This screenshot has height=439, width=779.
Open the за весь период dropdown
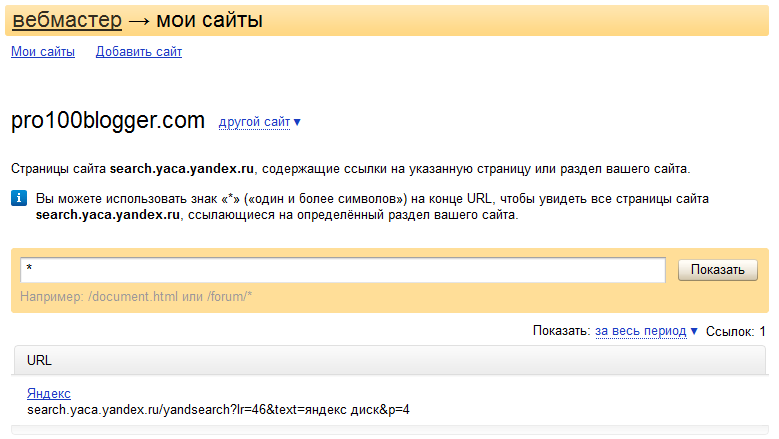[x=640, y=331]
